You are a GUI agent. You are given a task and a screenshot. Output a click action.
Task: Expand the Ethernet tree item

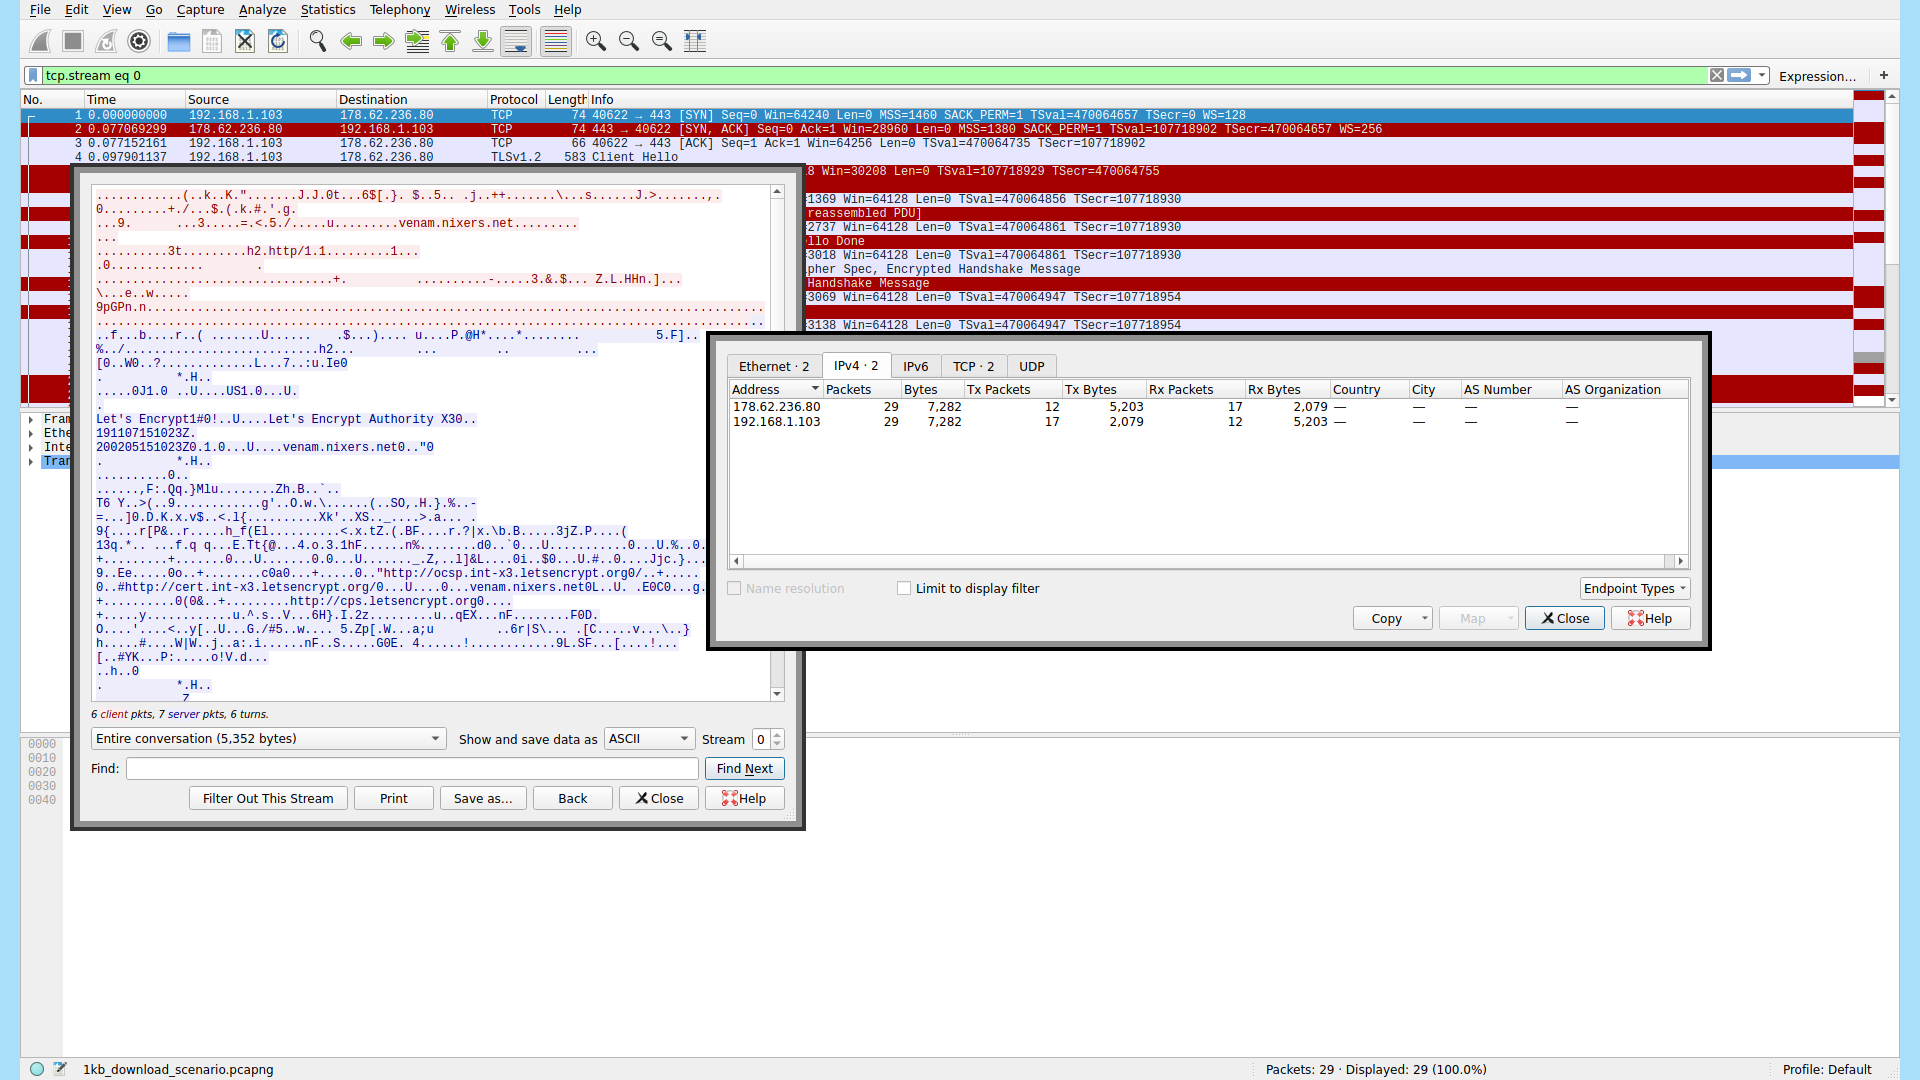[x=31, y=434]
